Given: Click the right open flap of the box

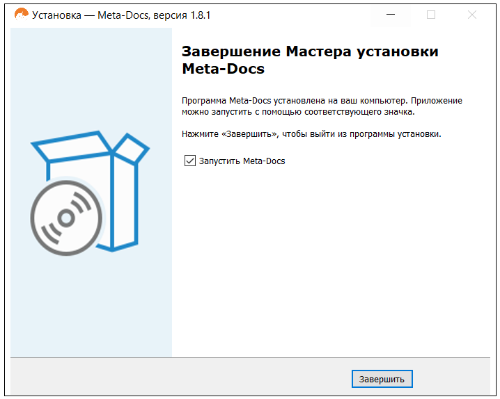Looking at the screenshot, I should coord(131,148).
